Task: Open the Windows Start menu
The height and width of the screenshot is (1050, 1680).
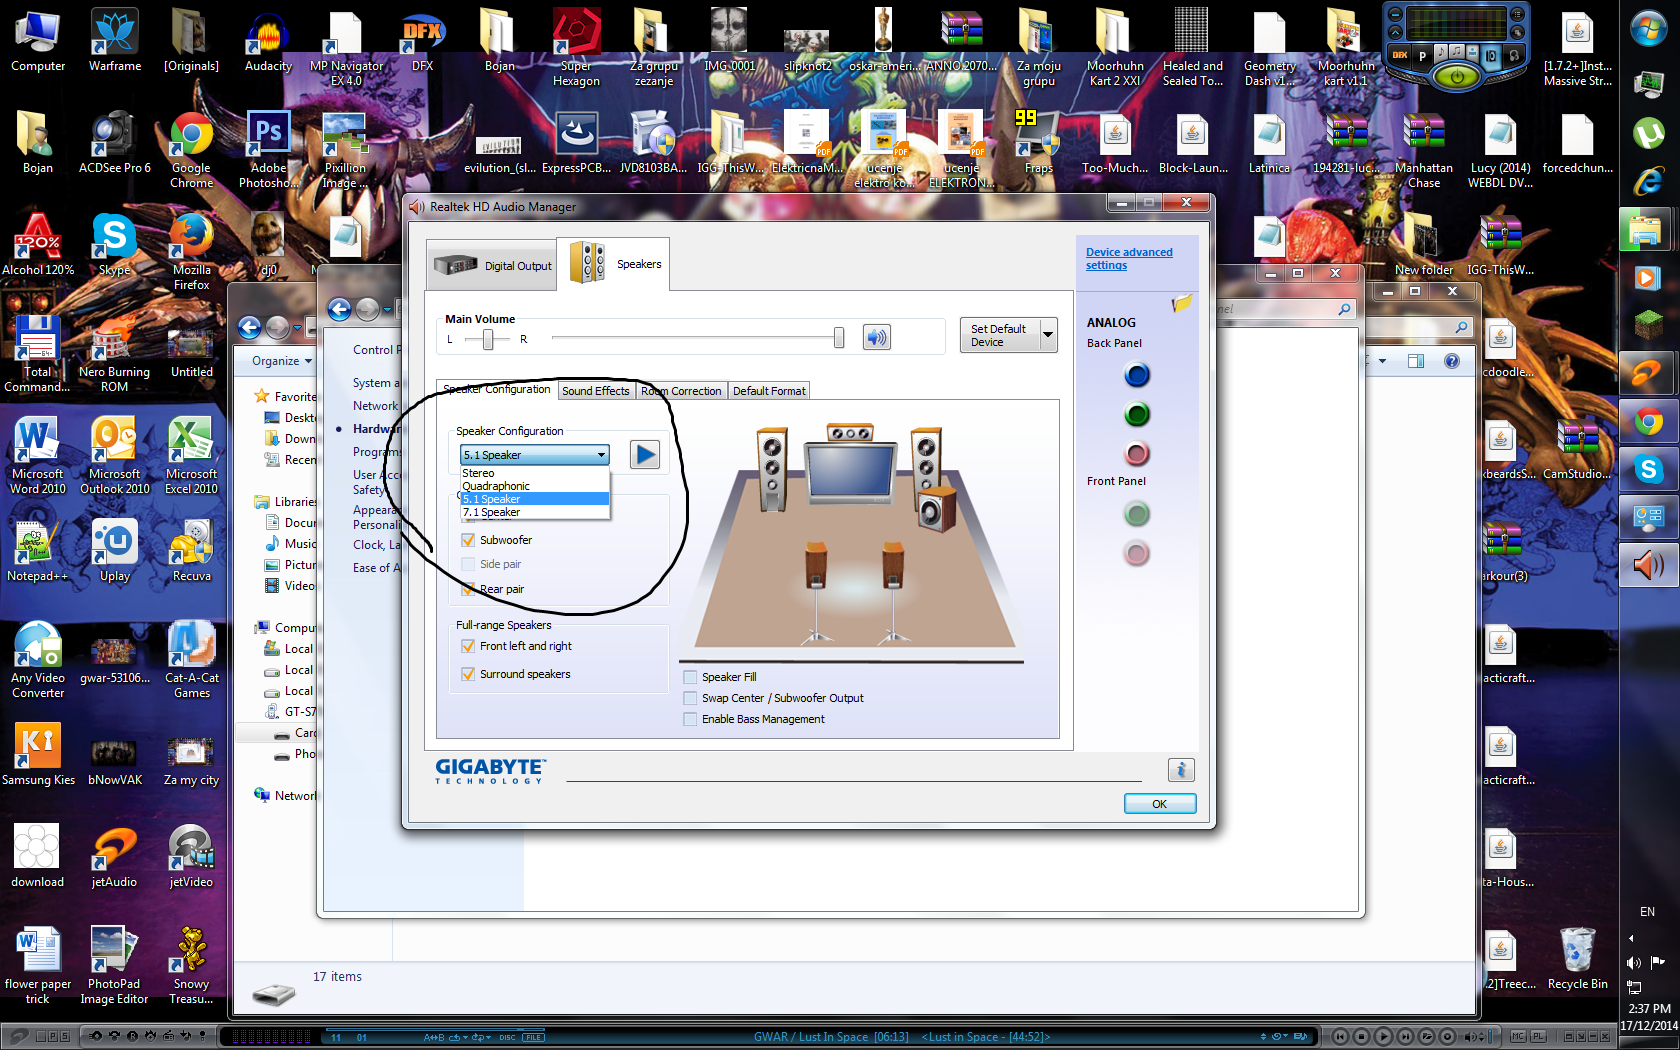Action: pos(1648,29)
